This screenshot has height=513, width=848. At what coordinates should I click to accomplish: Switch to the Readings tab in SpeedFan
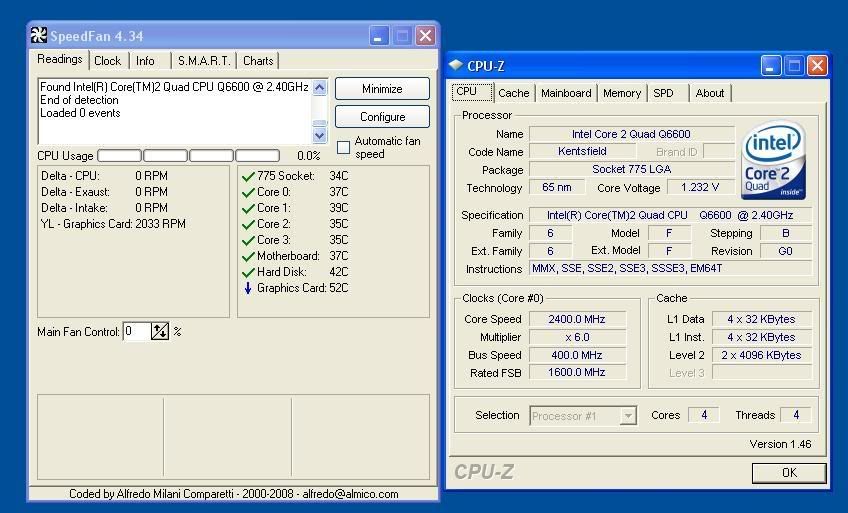(60, 59)
